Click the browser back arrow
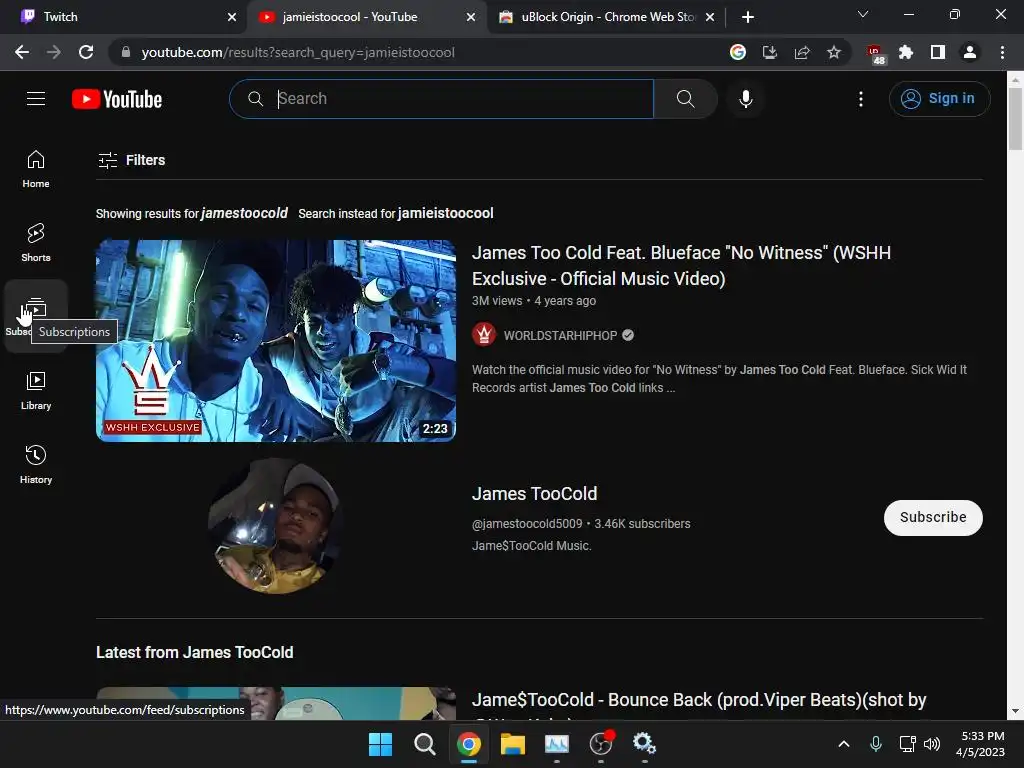The height and width of the screenshot is (768, 1024). pos(22,52)
